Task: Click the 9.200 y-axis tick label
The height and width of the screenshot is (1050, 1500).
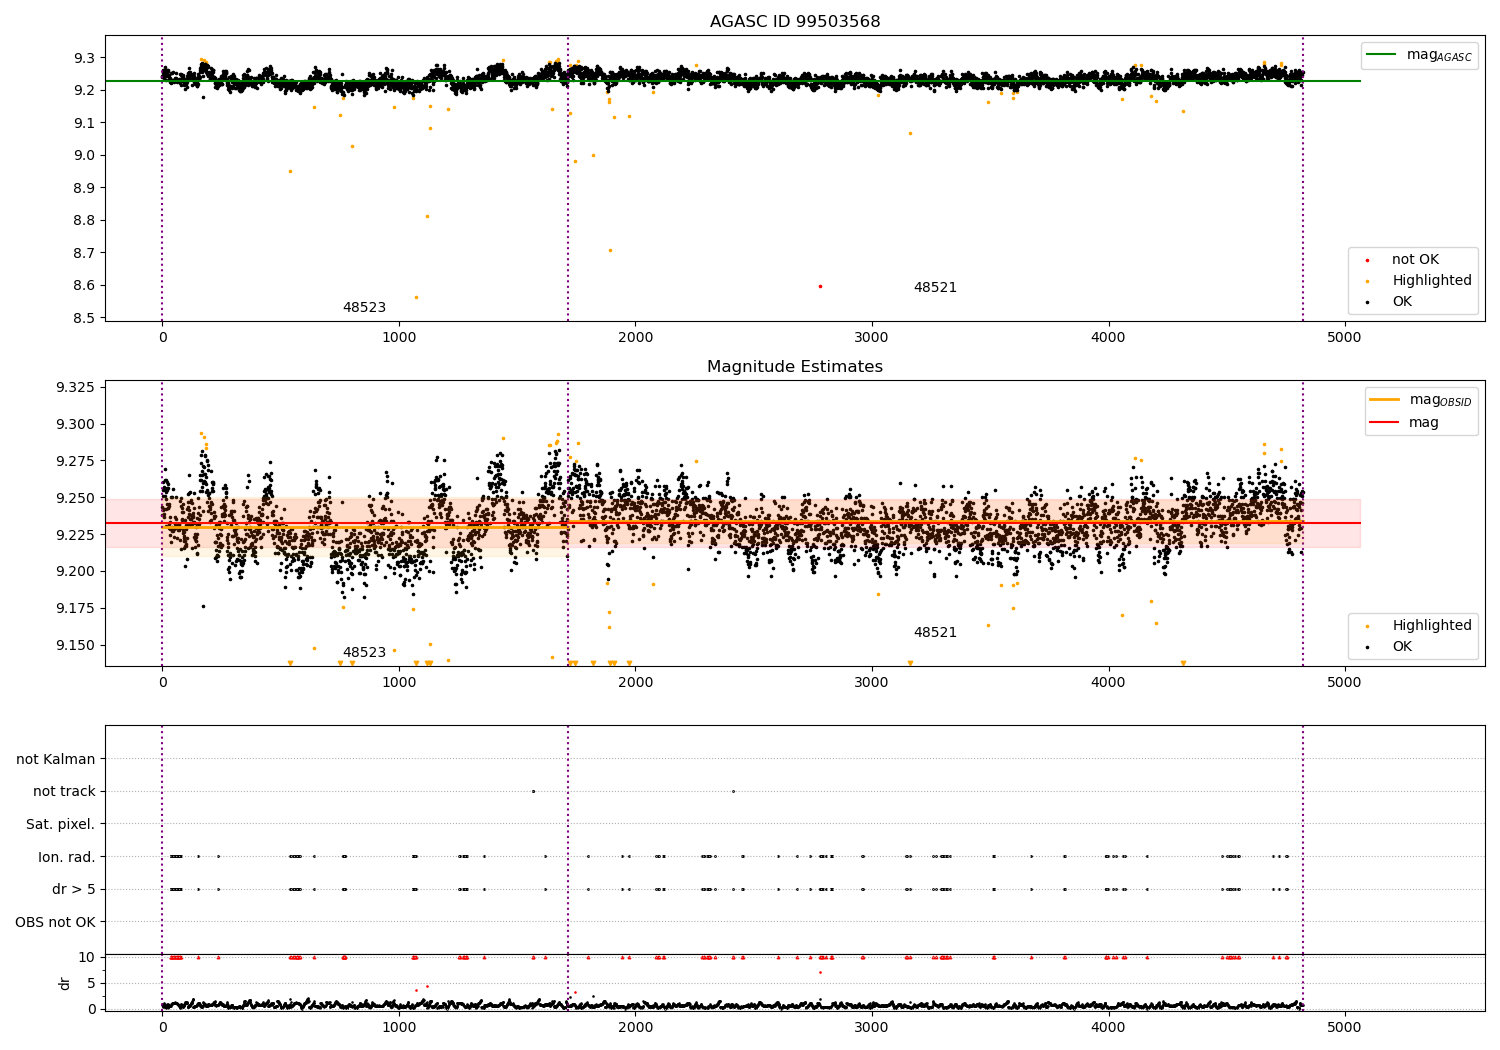Action: coord(76,572)
